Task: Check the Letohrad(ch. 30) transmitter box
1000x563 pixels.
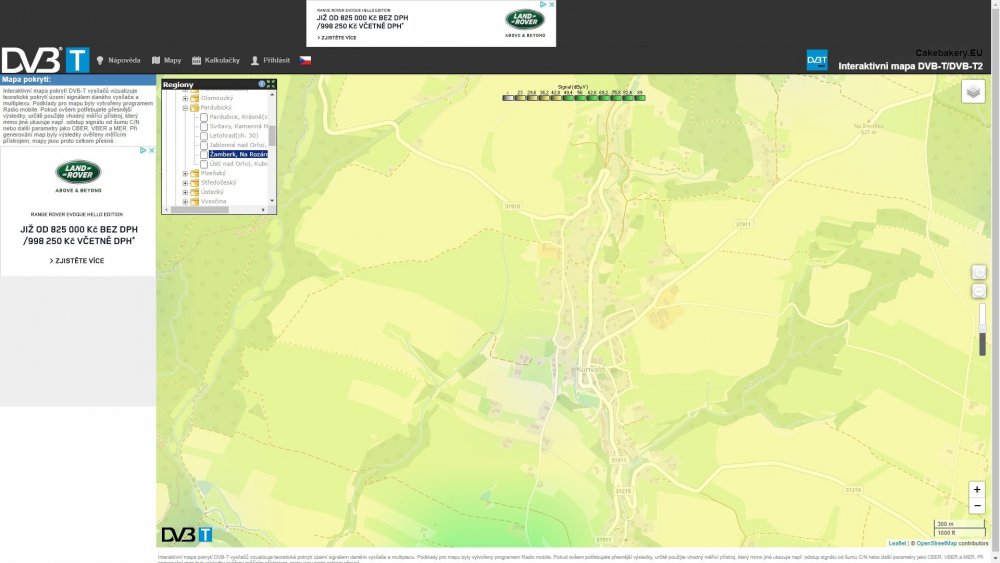Action: [204, 136]
